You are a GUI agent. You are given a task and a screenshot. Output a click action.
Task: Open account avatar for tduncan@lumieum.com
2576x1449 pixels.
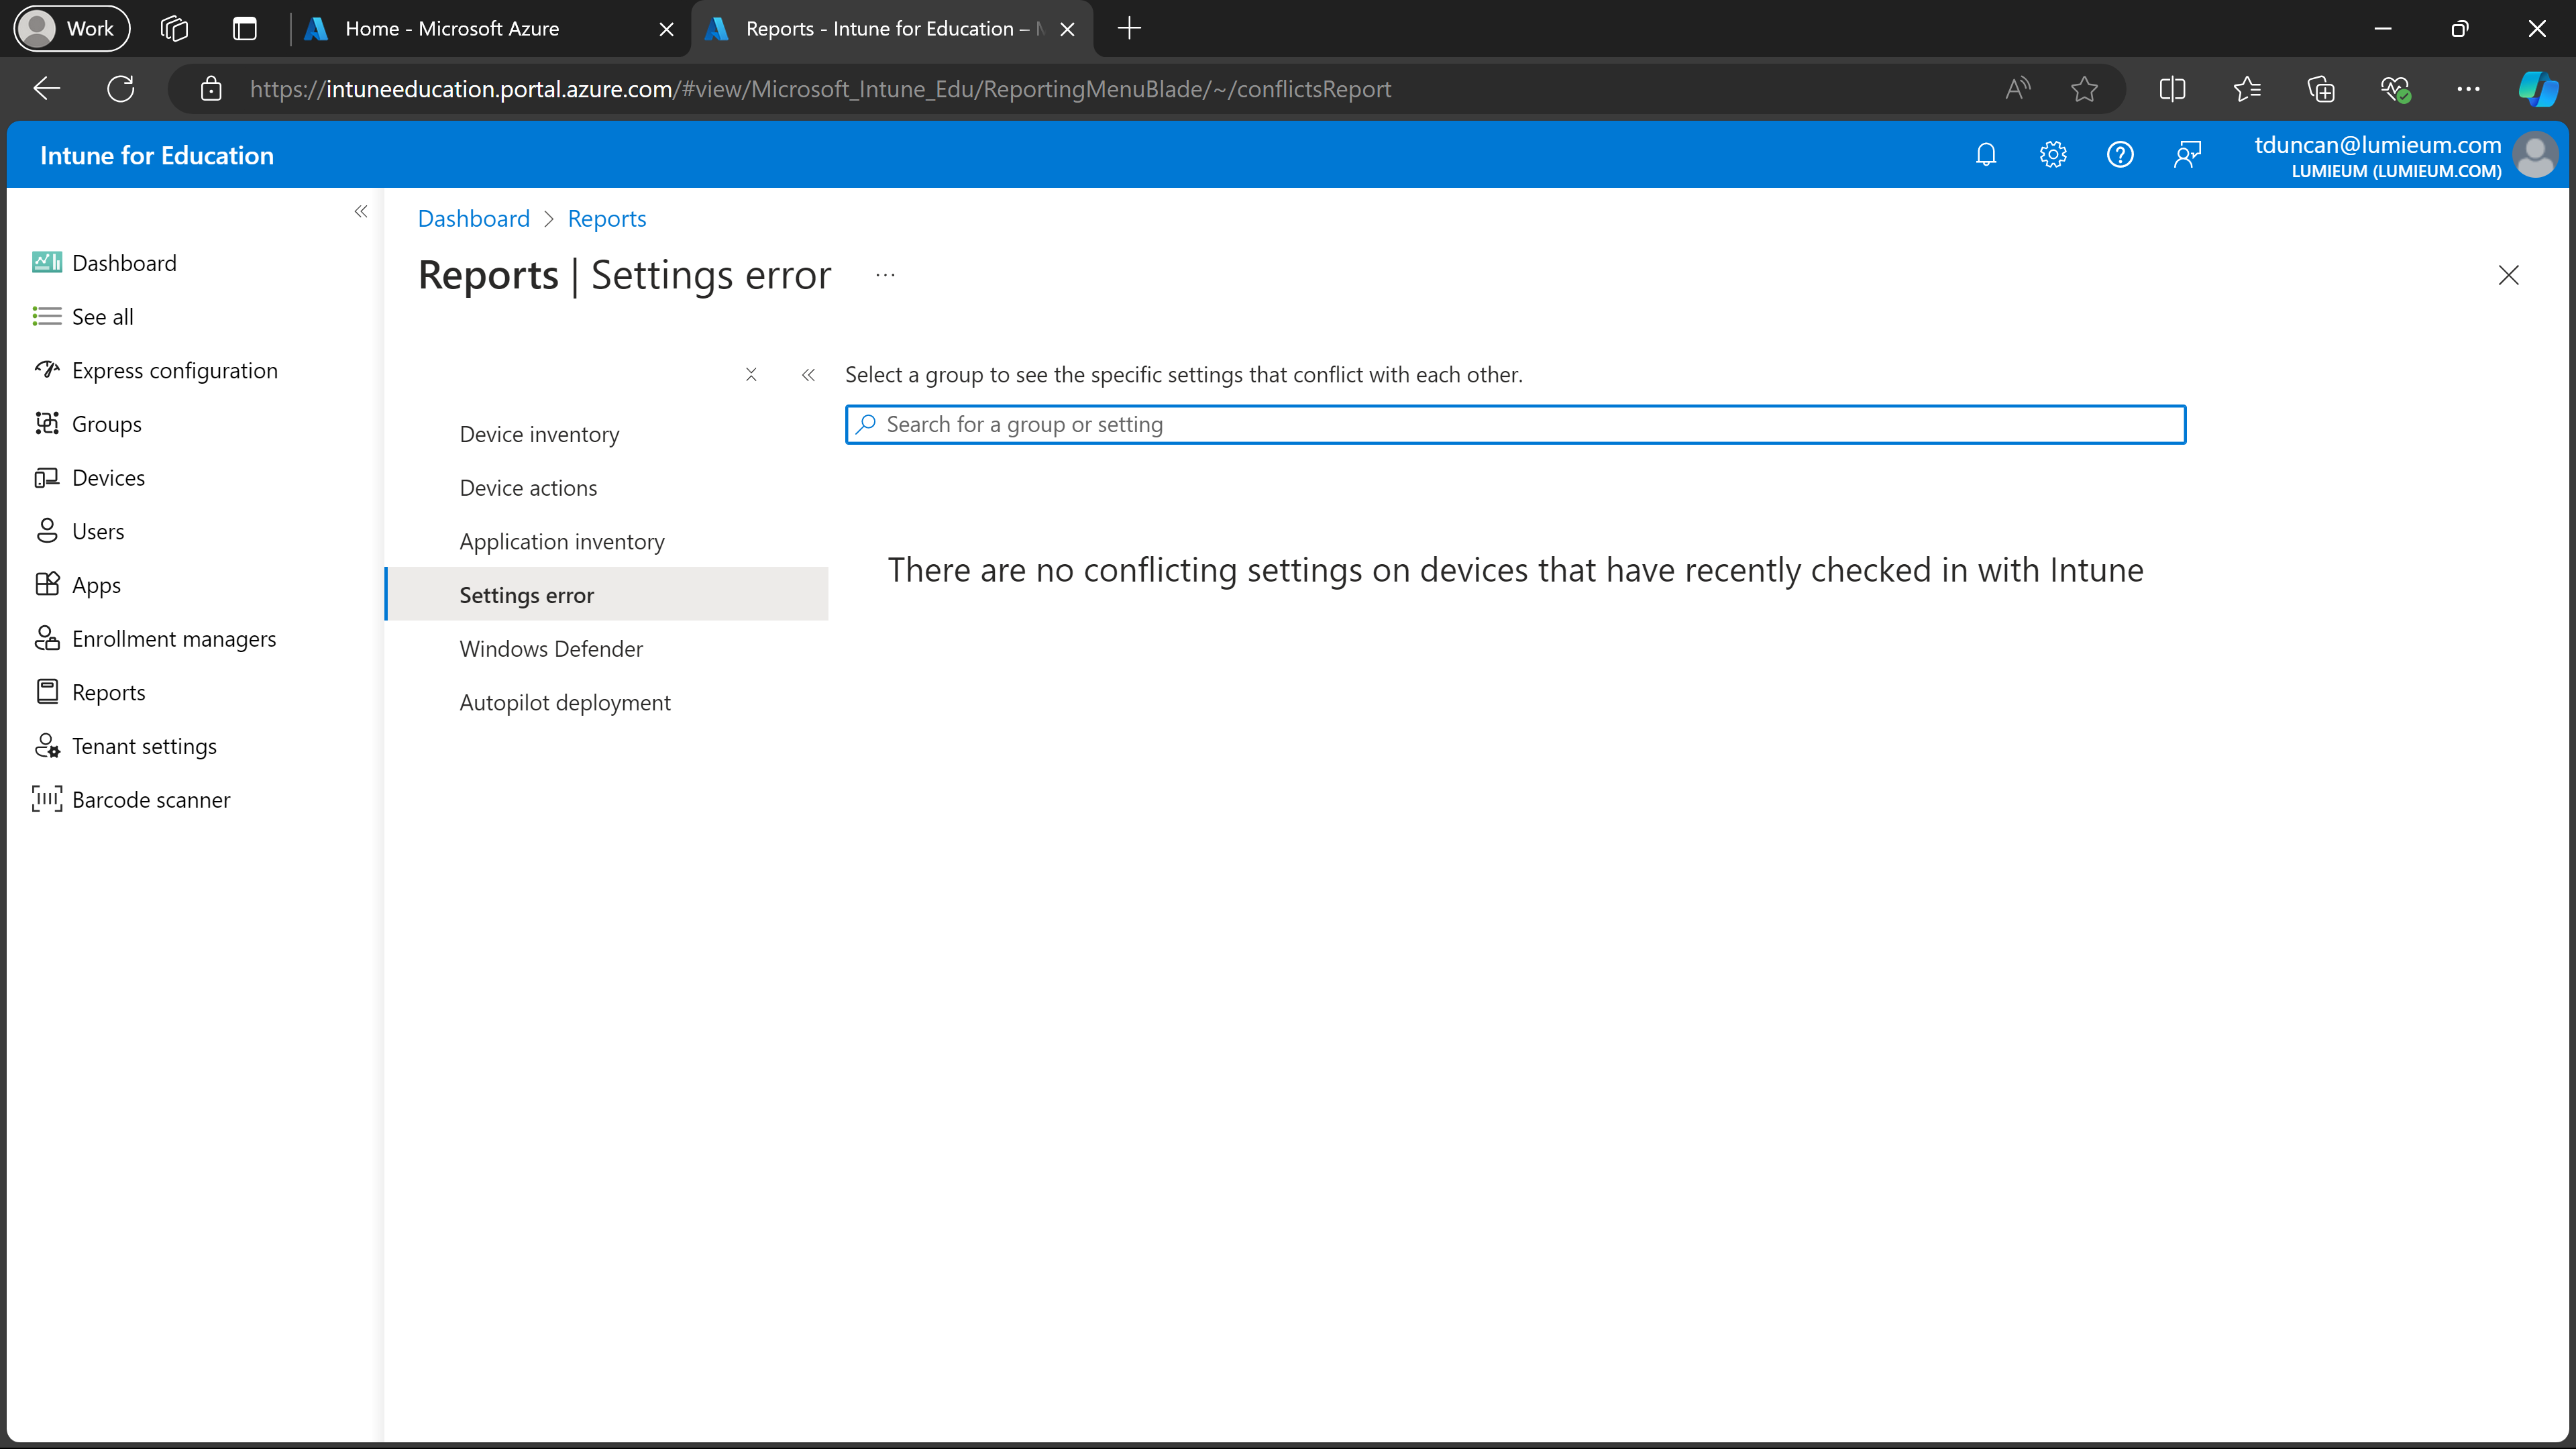[2536, 155]
